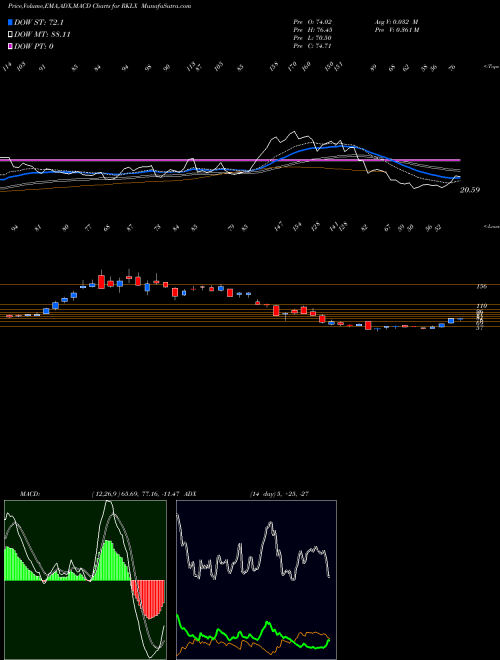
Task: Click the 'Pre V: 0.361 M' volume text
Action: pyautogui.click(x=396, y=30)
